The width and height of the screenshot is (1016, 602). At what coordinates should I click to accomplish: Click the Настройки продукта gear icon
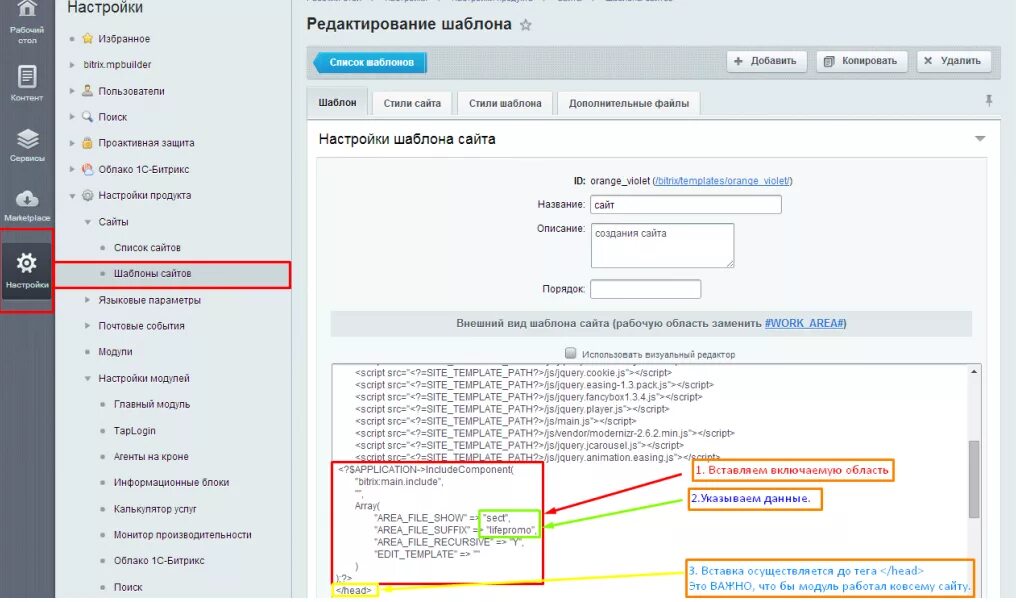click(87, 195)
